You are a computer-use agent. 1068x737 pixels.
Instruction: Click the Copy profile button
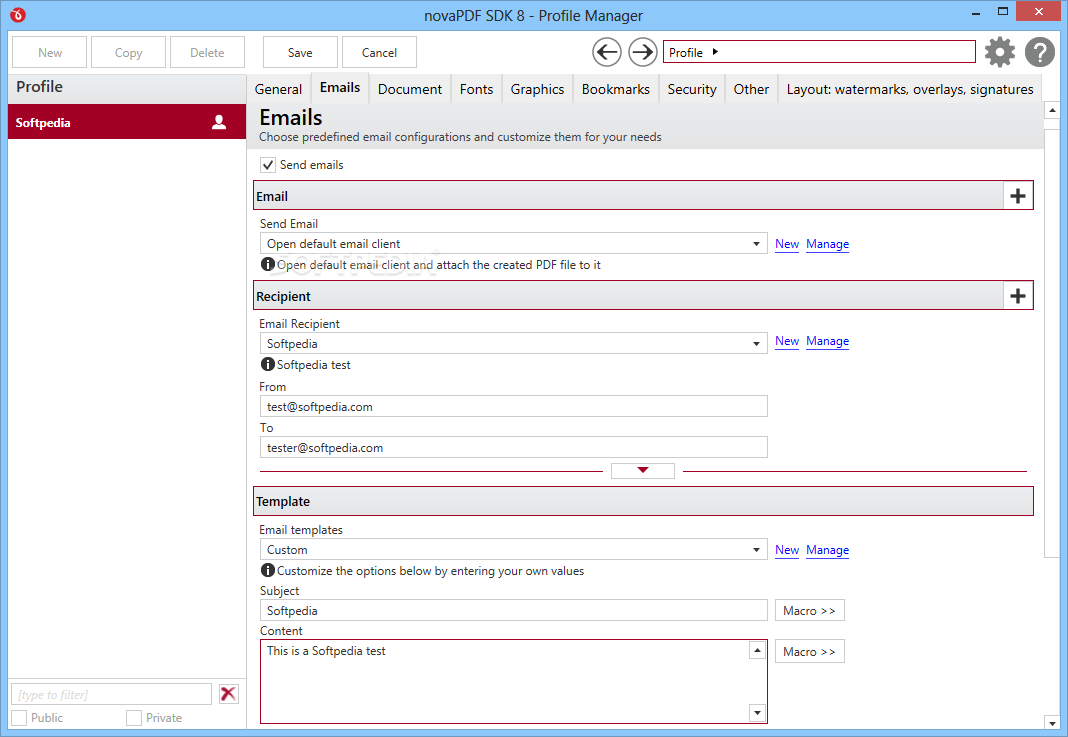pyautogui.click(x=128, y=52)
